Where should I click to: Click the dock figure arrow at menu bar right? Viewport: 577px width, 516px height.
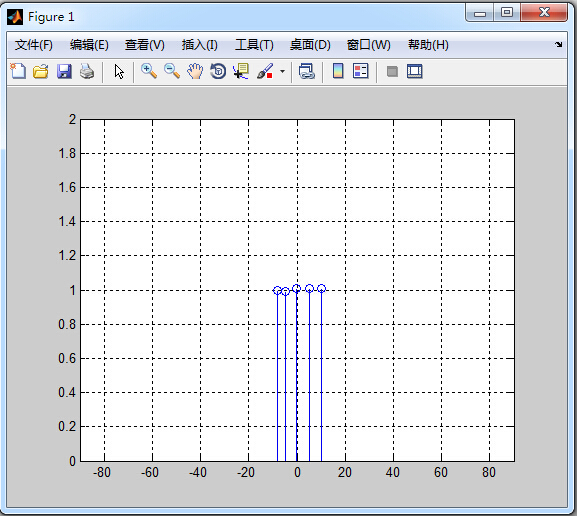click(559, 45)
